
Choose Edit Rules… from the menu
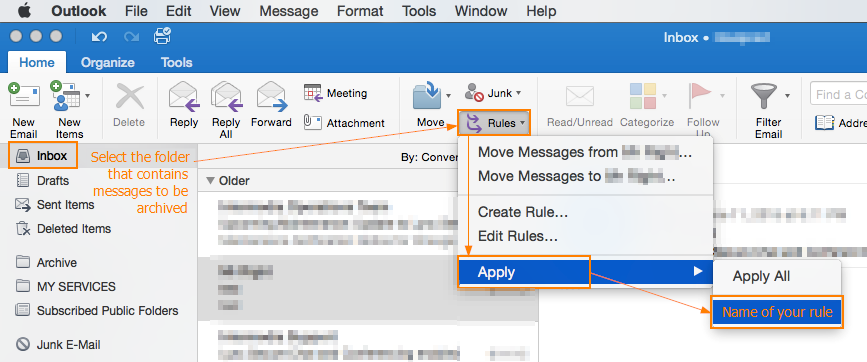click(x=586, y=237)
